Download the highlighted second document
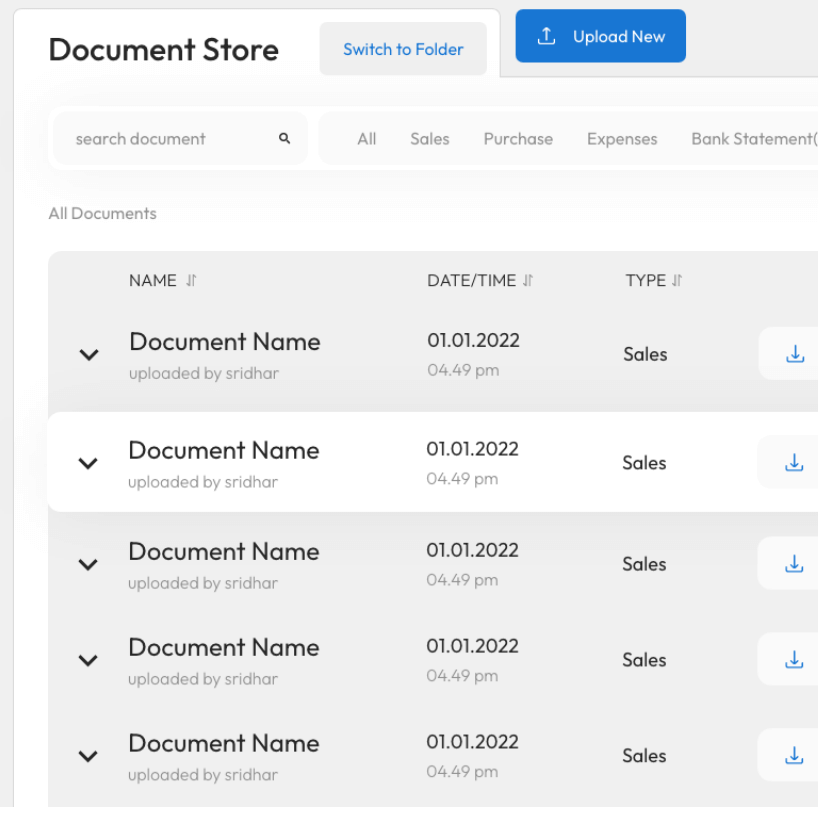 794,463
